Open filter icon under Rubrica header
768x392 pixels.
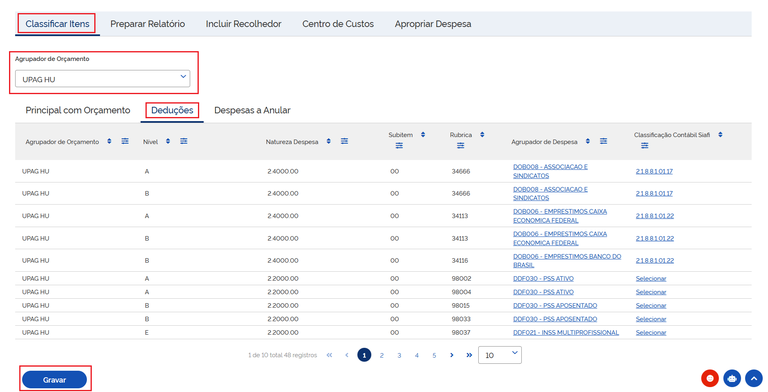(460, 146)
